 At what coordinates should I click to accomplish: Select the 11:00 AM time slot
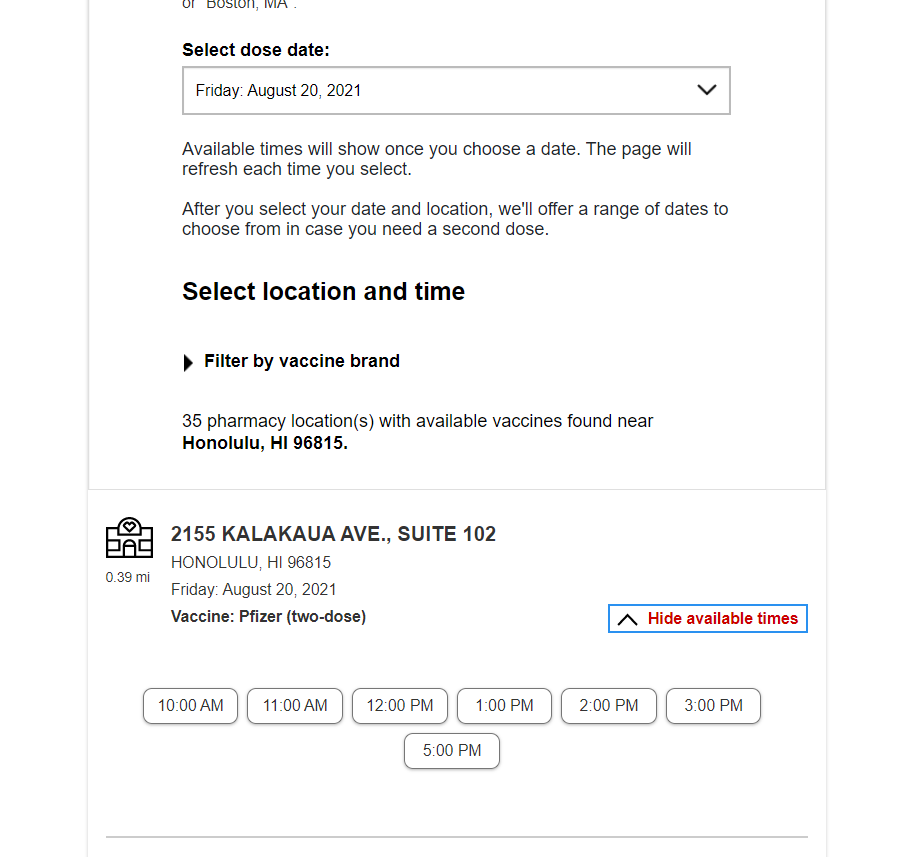point(295,706)
